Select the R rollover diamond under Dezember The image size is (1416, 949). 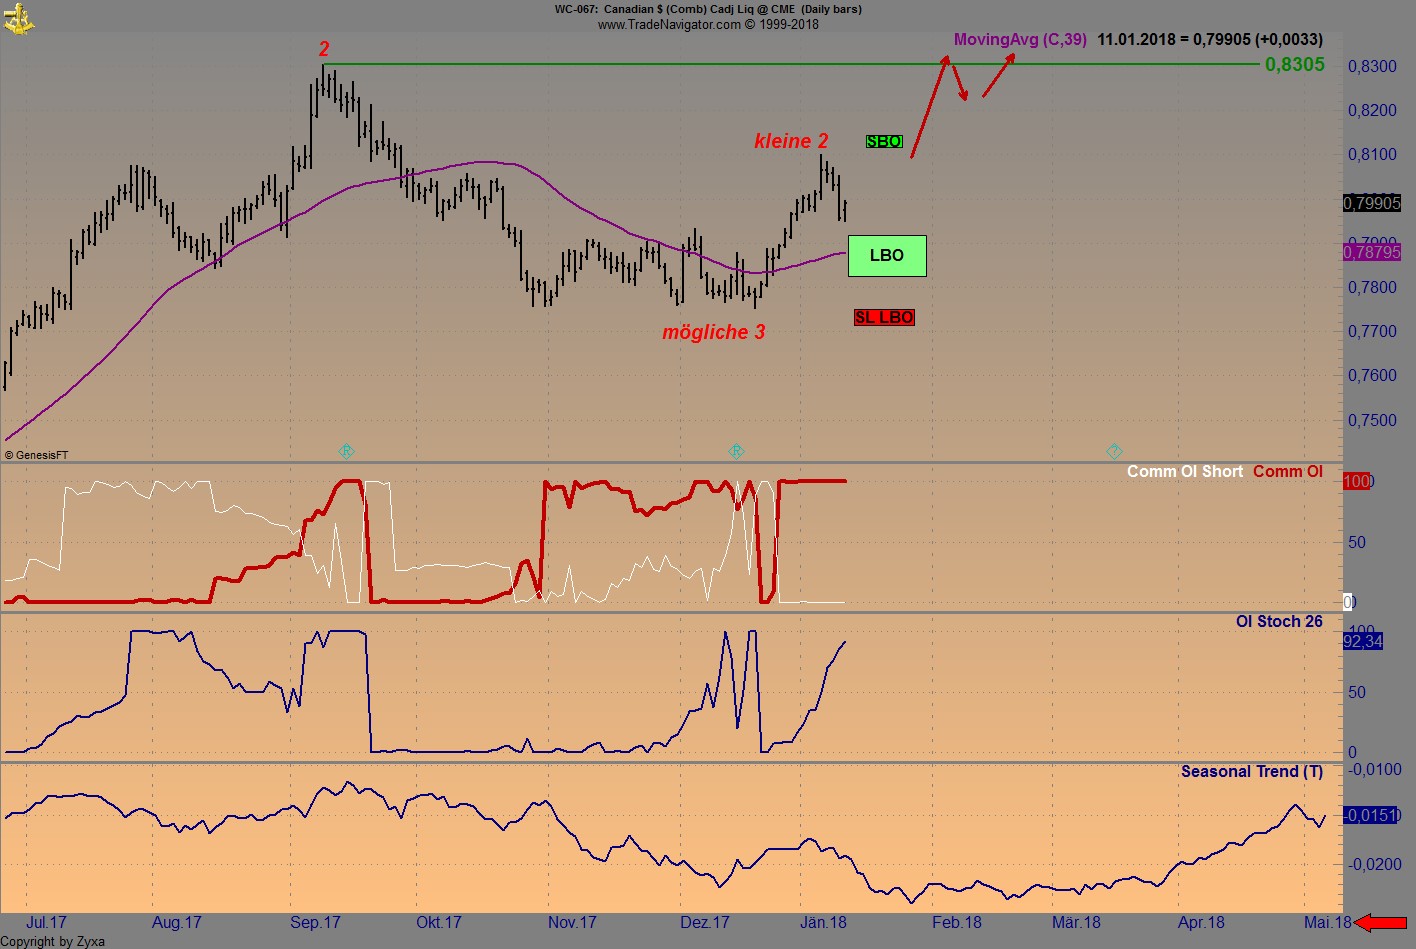click(736, 452)
